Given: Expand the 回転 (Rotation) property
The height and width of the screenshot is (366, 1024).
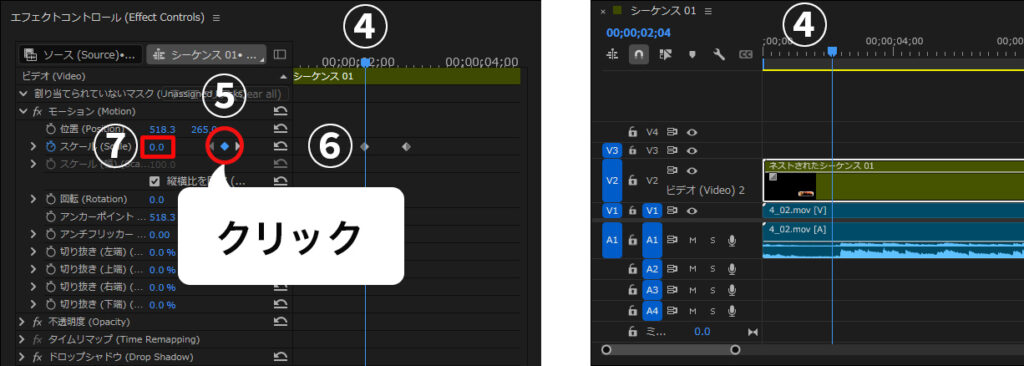Looking at the screenshot, I should click(34, 199).
